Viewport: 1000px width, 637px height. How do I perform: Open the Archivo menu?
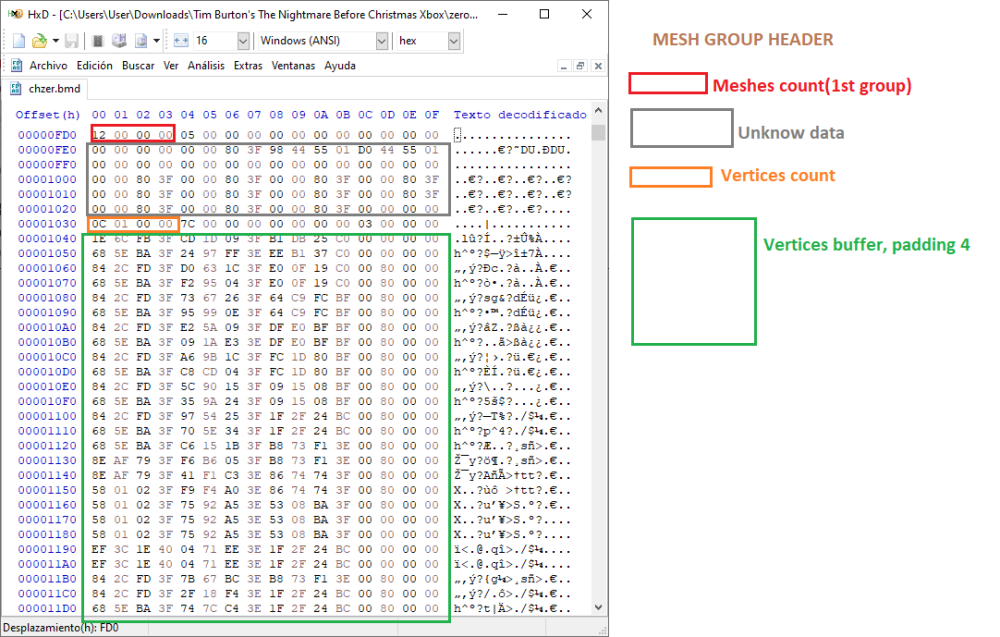pos(49,65)
